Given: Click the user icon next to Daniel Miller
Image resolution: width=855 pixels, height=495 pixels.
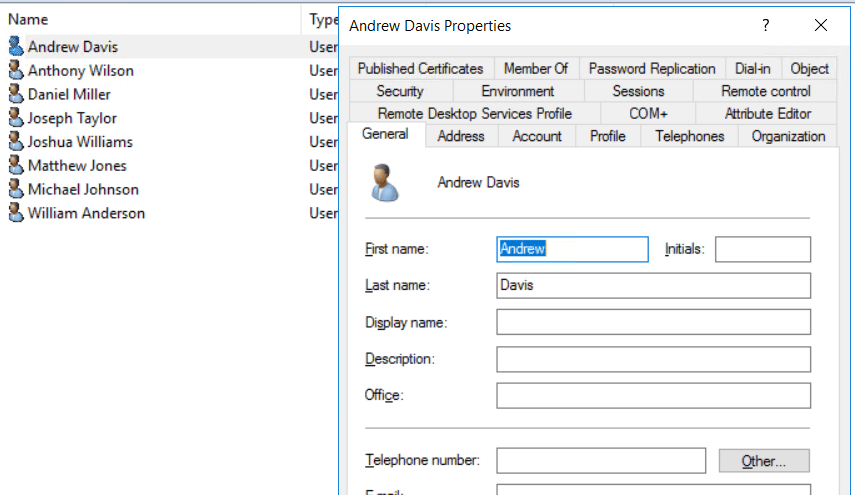Looking at the screenshot, I should pos(15,94).
